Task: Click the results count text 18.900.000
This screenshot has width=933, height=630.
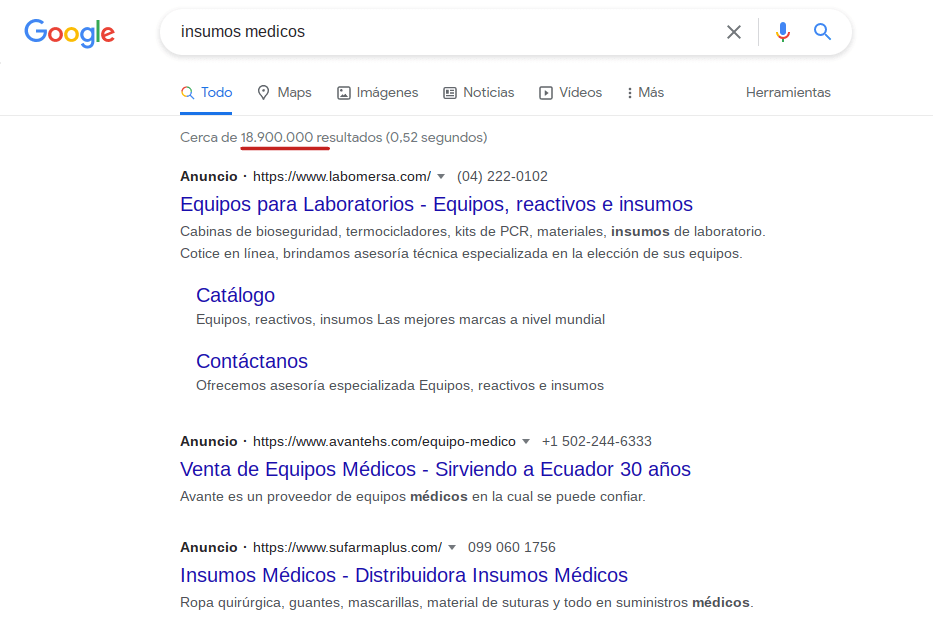Action: click(x=277, y=137)
